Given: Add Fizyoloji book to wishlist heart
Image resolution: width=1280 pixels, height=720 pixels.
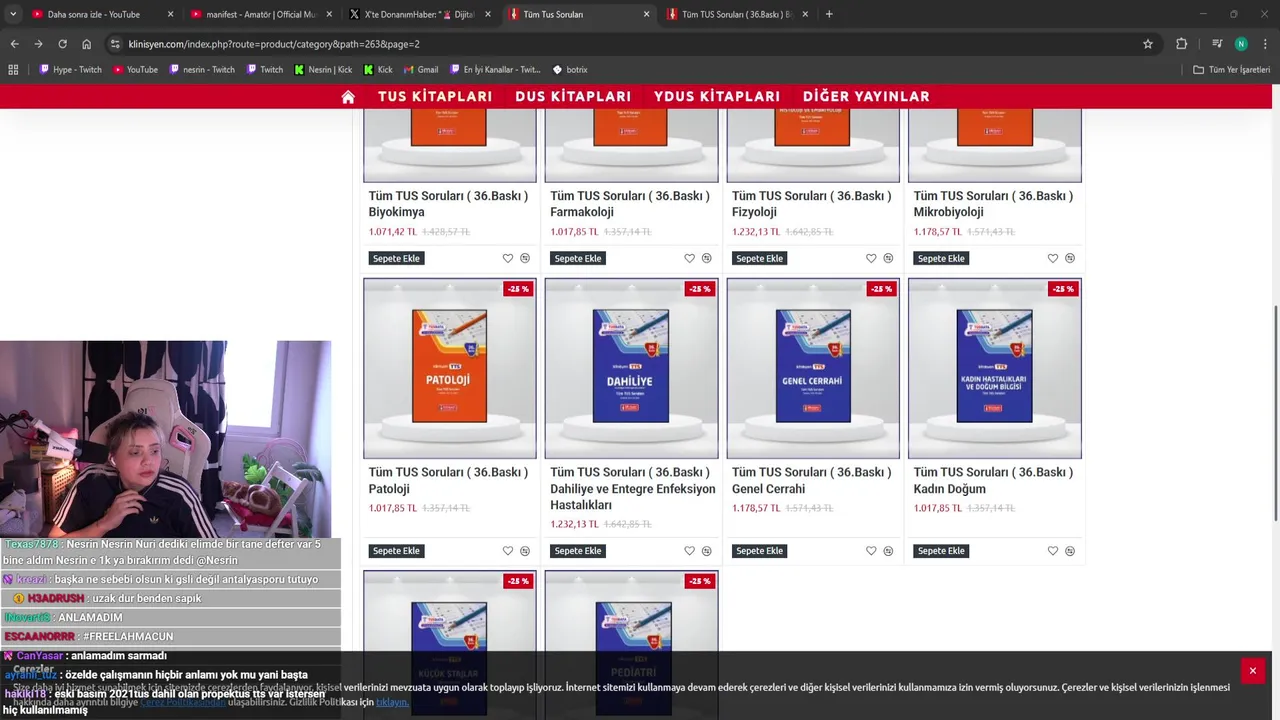Looking at the screenshot, I should (x=871, y=258).
